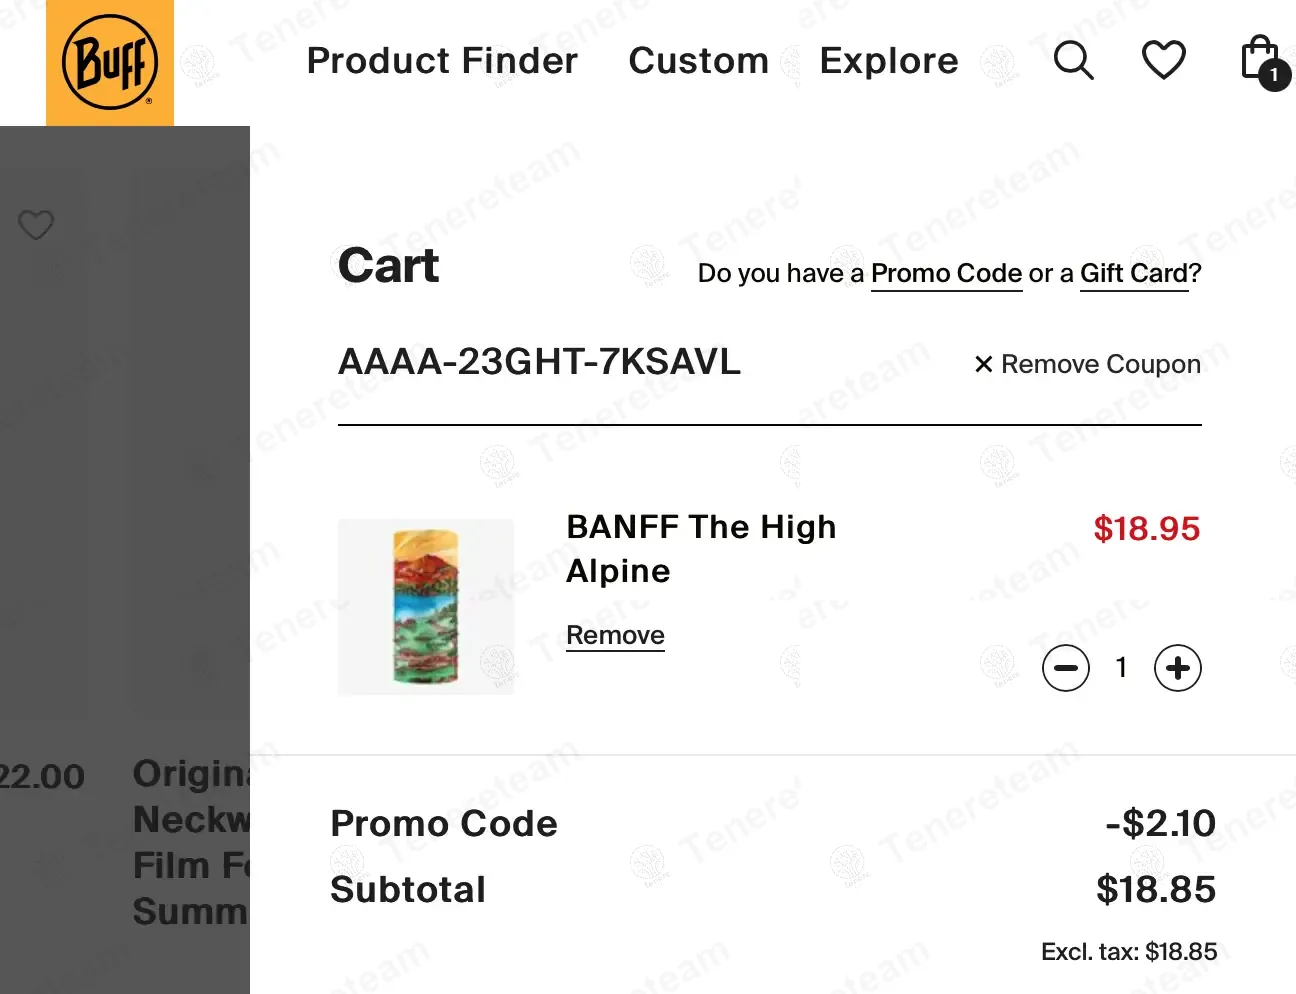1296x994 pixels.
Task: Open the search magnifier icon
Action: click(1073, 60)
